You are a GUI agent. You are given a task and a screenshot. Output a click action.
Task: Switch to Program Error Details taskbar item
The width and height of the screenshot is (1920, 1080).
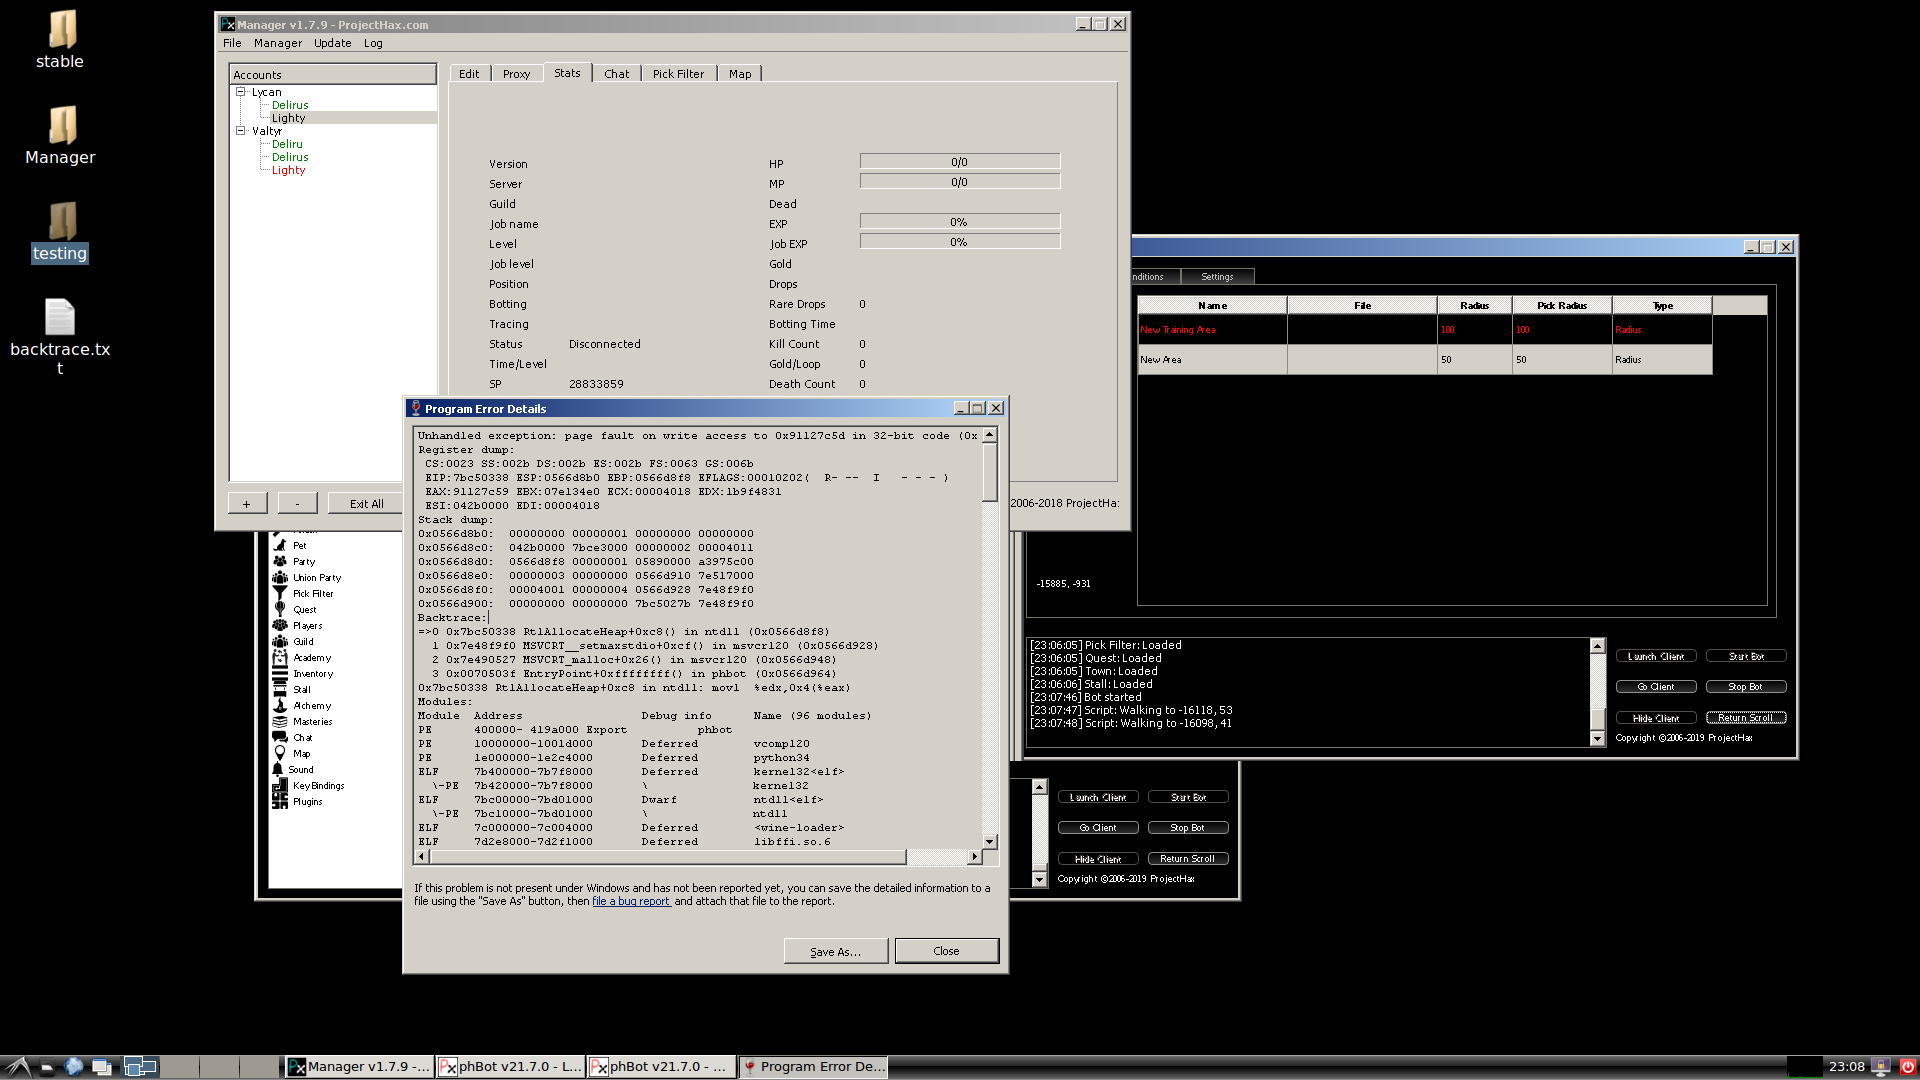coord(813,1067)
